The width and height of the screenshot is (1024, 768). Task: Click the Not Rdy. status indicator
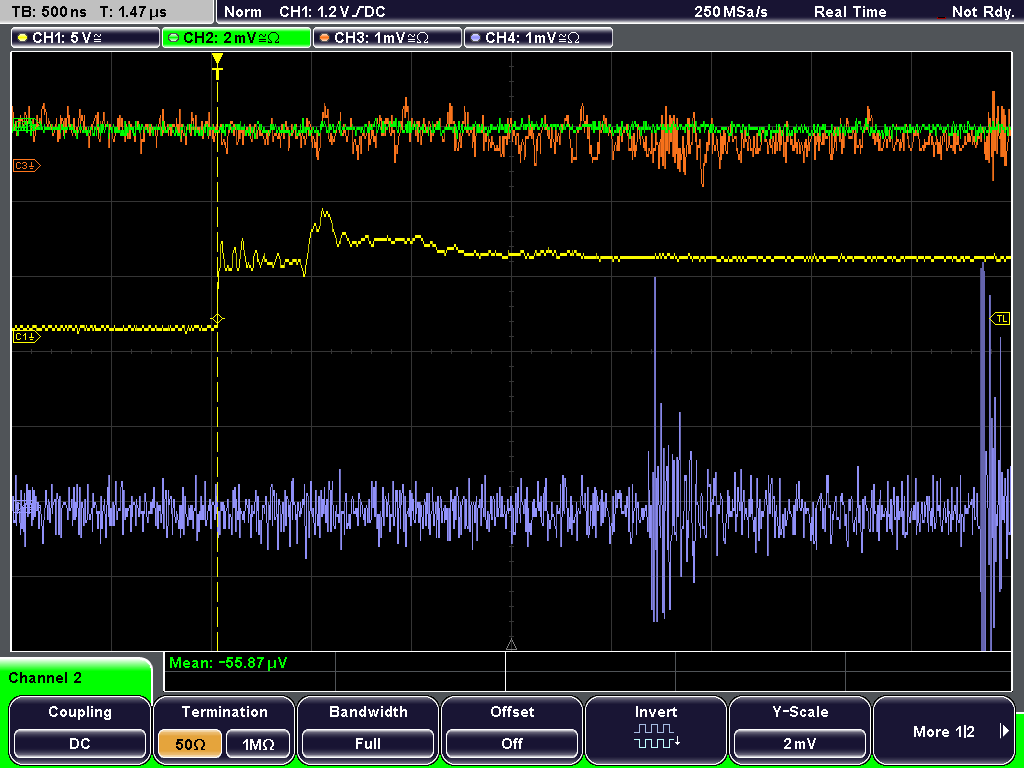(x=982, y=12)
